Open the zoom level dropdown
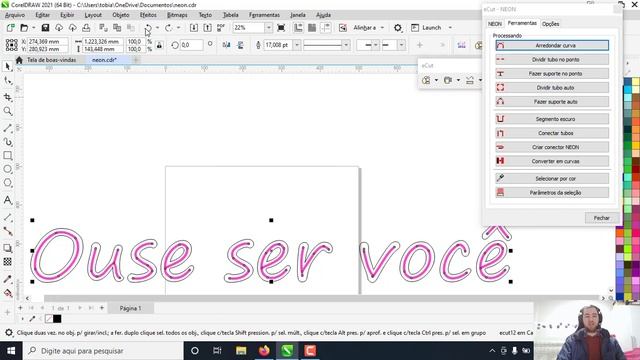Screen dimensions: 640x360 coord(269,28)
